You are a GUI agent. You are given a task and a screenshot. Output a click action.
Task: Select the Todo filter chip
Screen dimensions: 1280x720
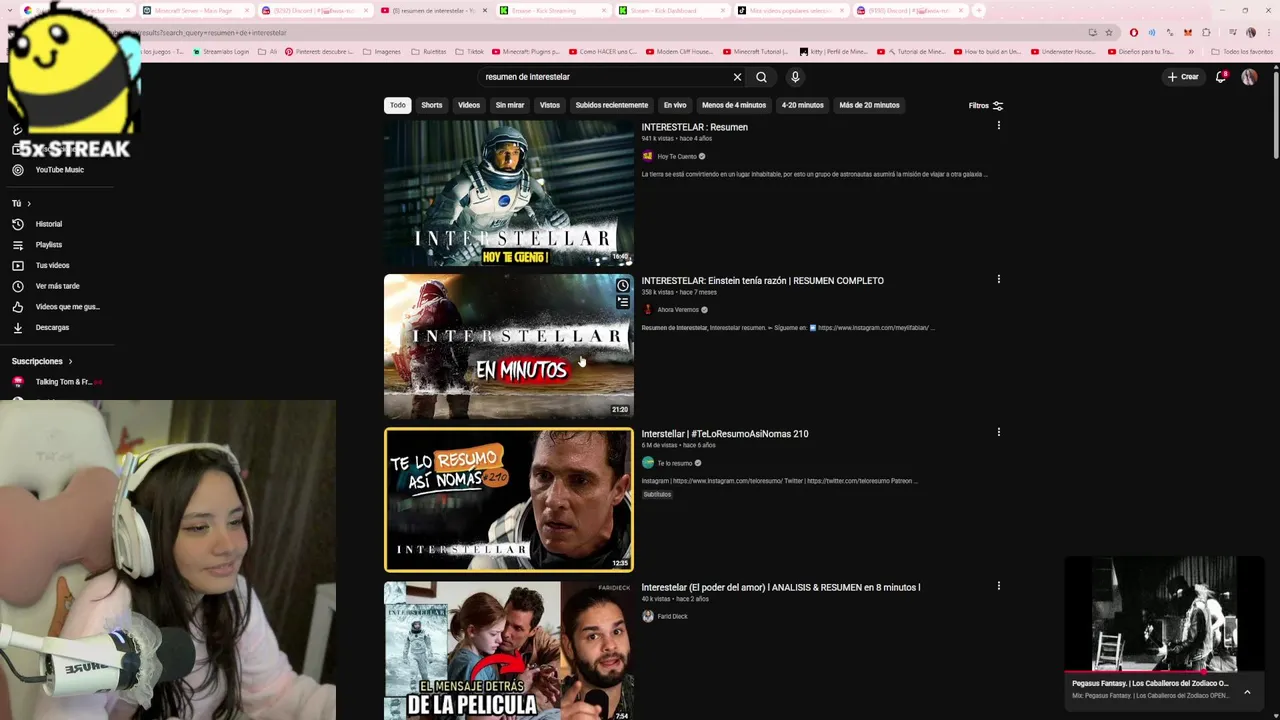(x=398, y=105)
